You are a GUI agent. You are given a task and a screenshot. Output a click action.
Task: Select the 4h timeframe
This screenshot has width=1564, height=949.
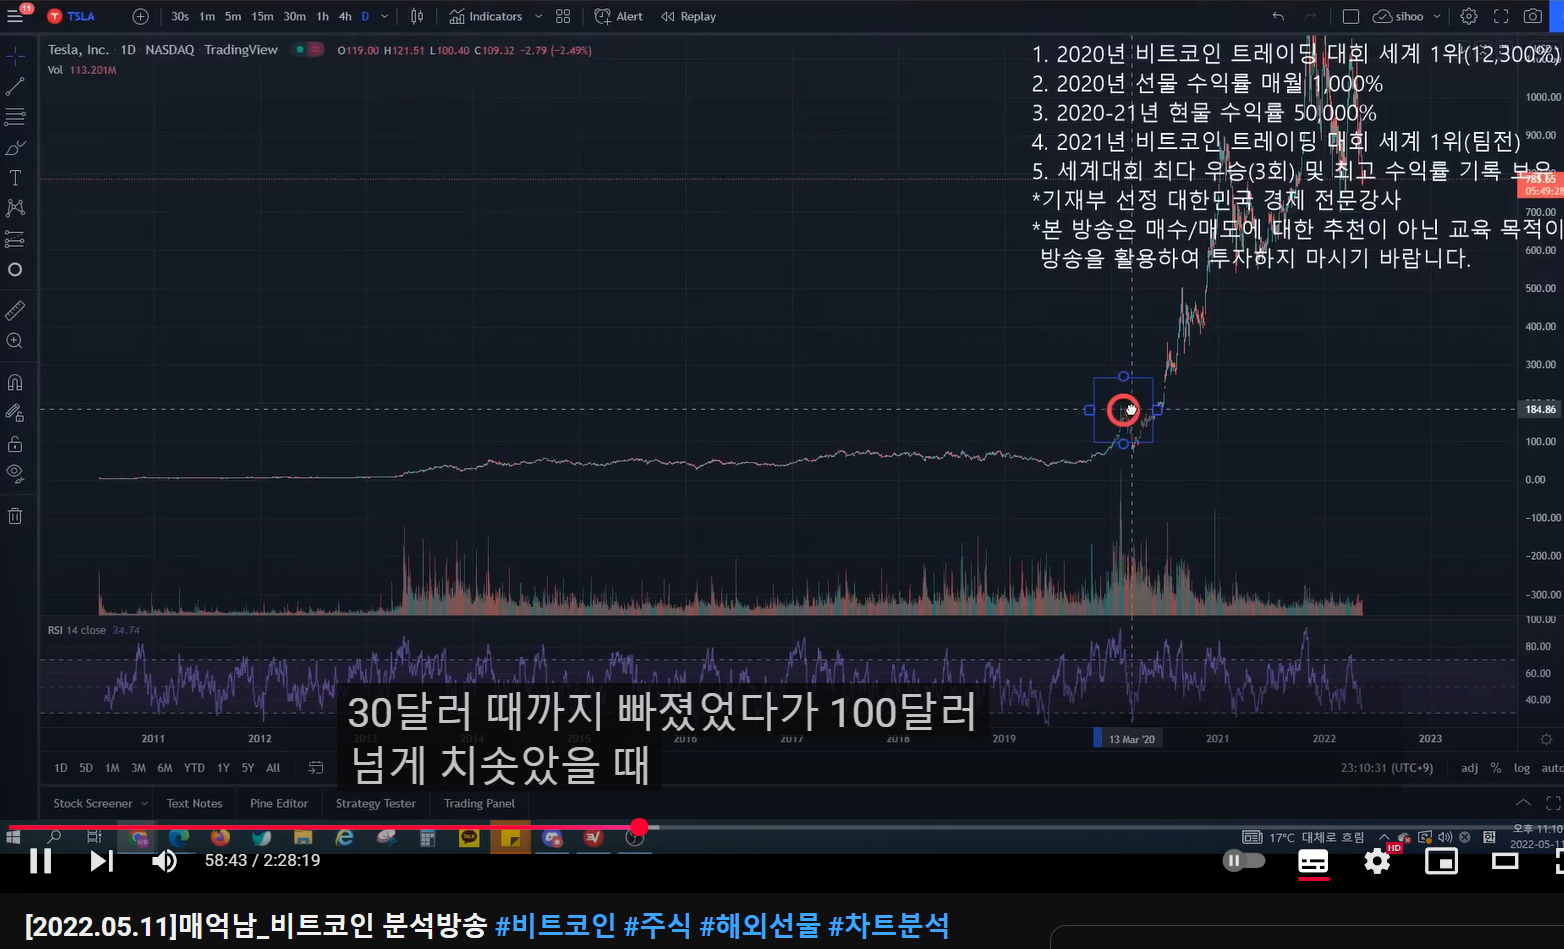(x=345, y=16)
